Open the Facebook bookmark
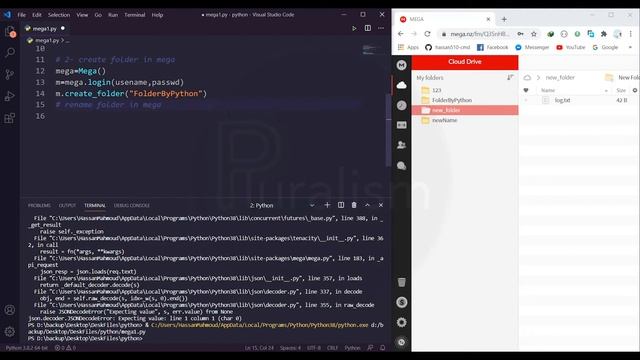The height and width of the screenshot is (360, 640). point(493,47)
